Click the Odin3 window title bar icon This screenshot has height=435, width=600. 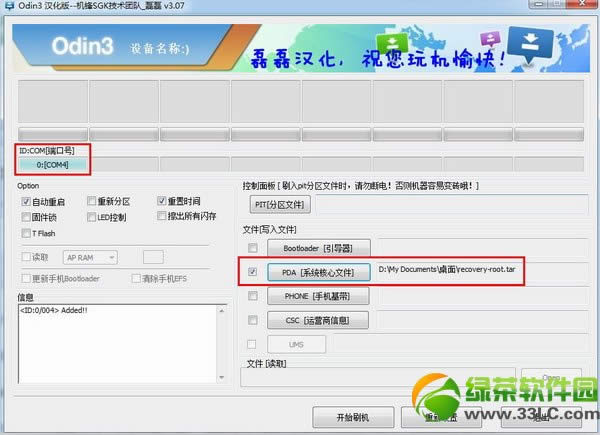pos(8,5)
